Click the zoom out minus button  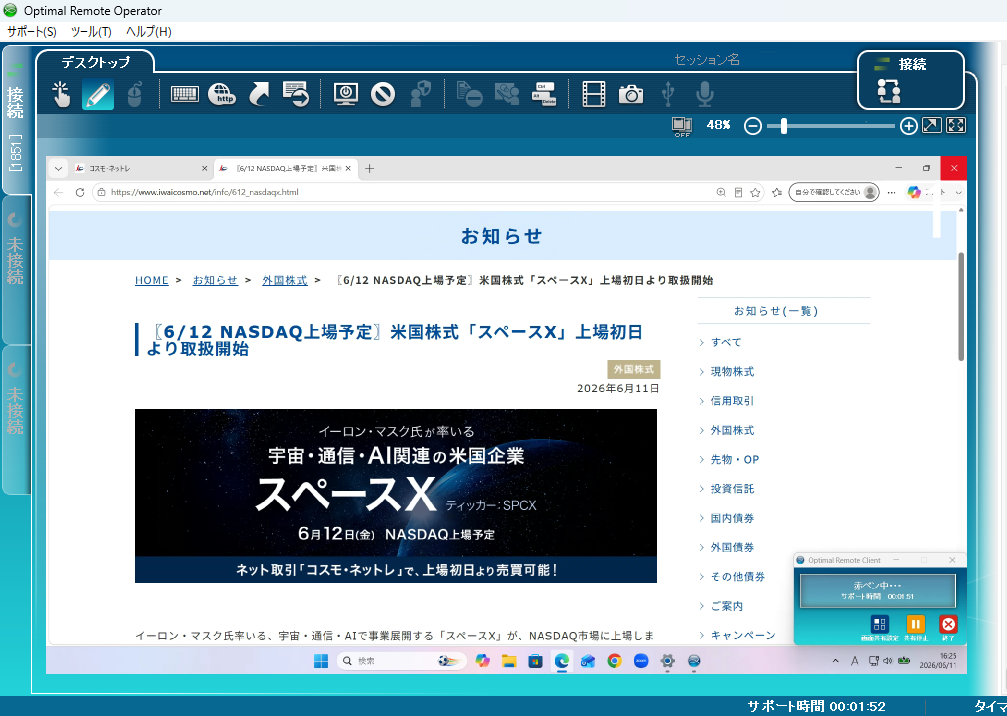pyautogui.click(x=753, y=126)
